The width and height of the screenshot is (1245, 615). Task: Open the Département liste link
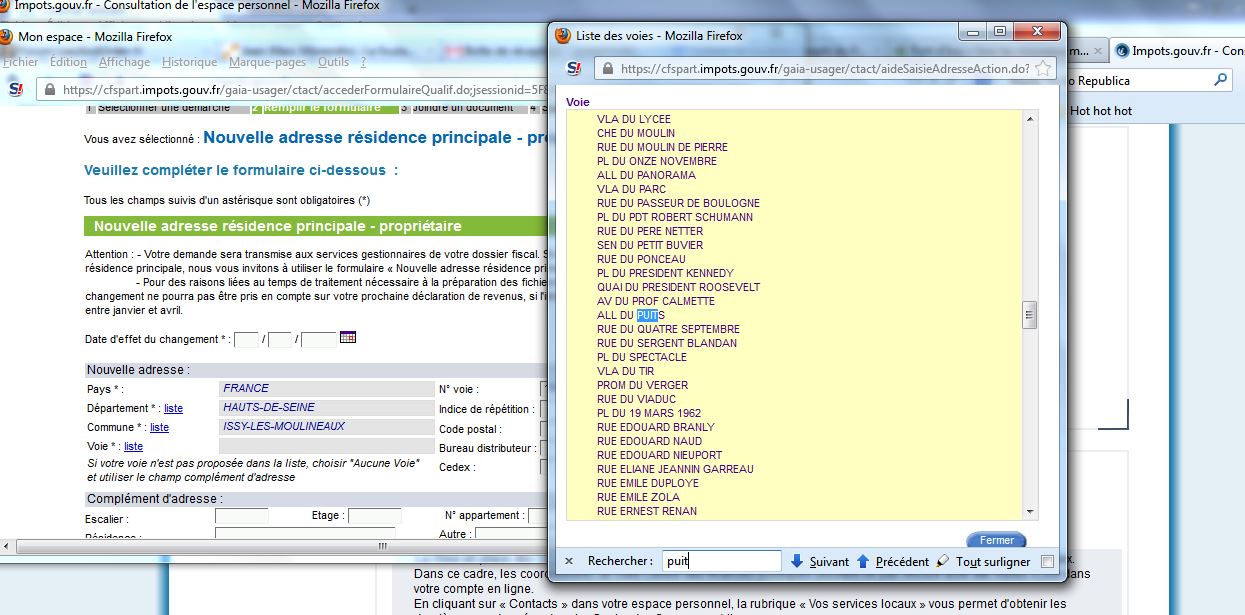point(173,408)
